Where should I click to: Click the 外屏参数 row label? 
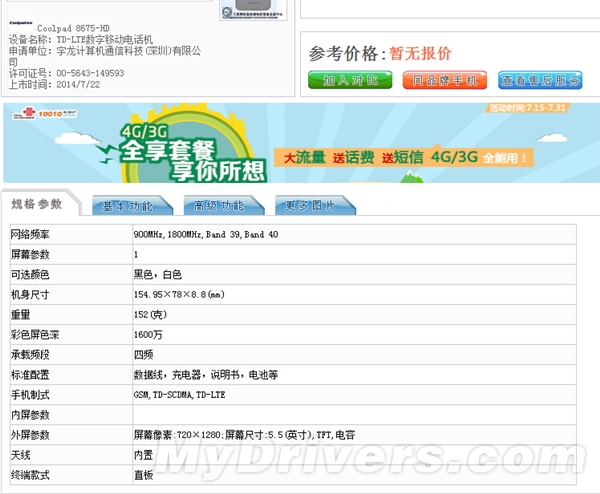click(x=30, y=435)
